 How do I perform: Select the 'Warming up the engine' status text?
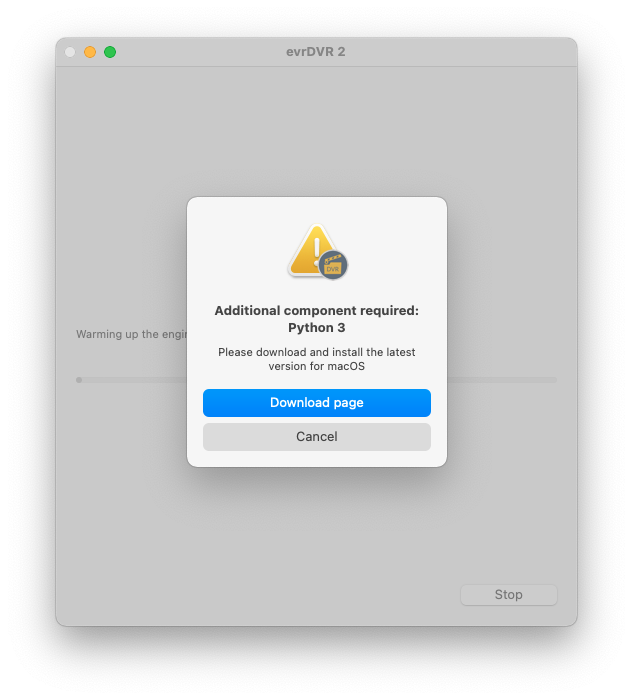[131, 334]
